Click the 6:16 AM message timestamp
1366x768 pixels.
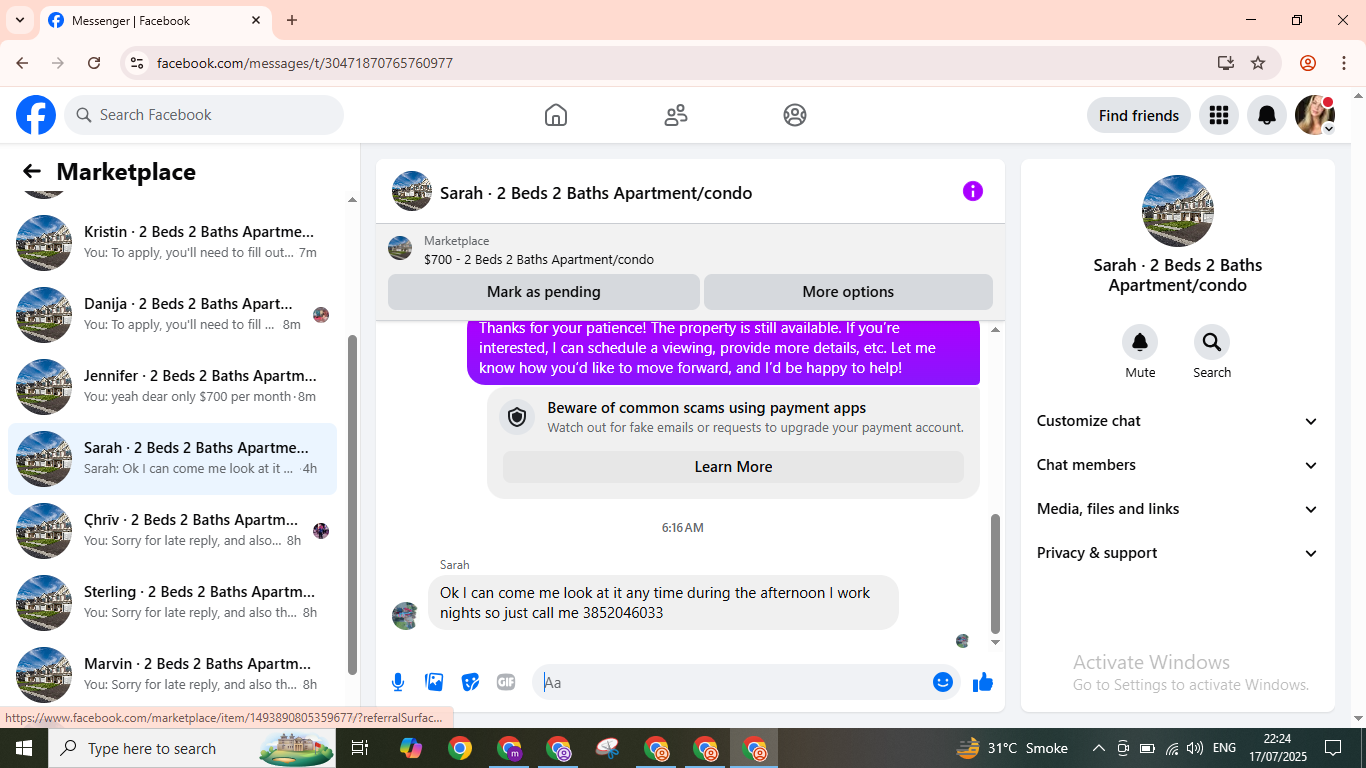[683, 527]
